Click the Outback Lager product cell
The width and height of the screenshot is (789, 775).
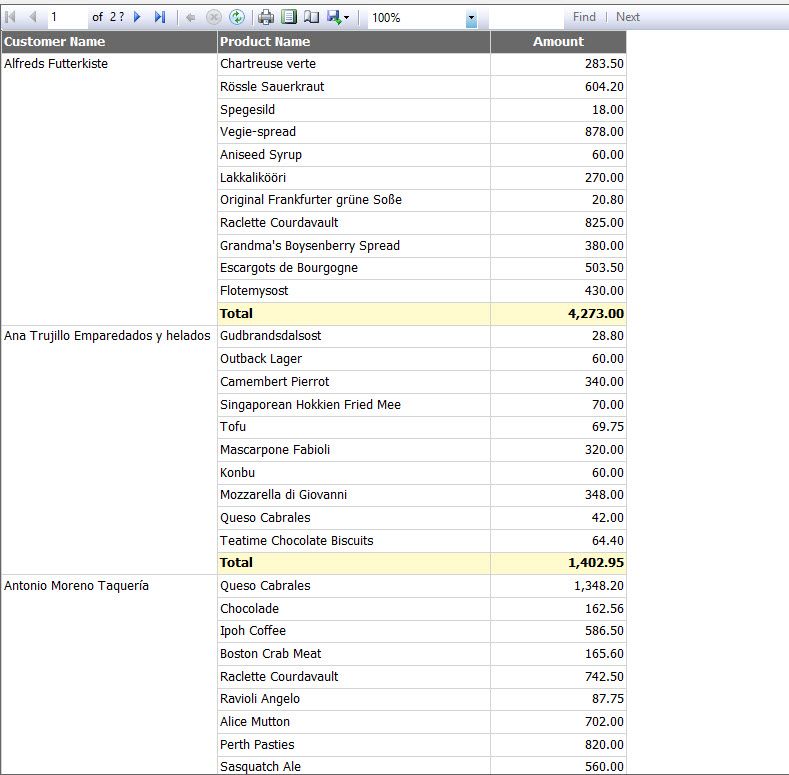354,359
